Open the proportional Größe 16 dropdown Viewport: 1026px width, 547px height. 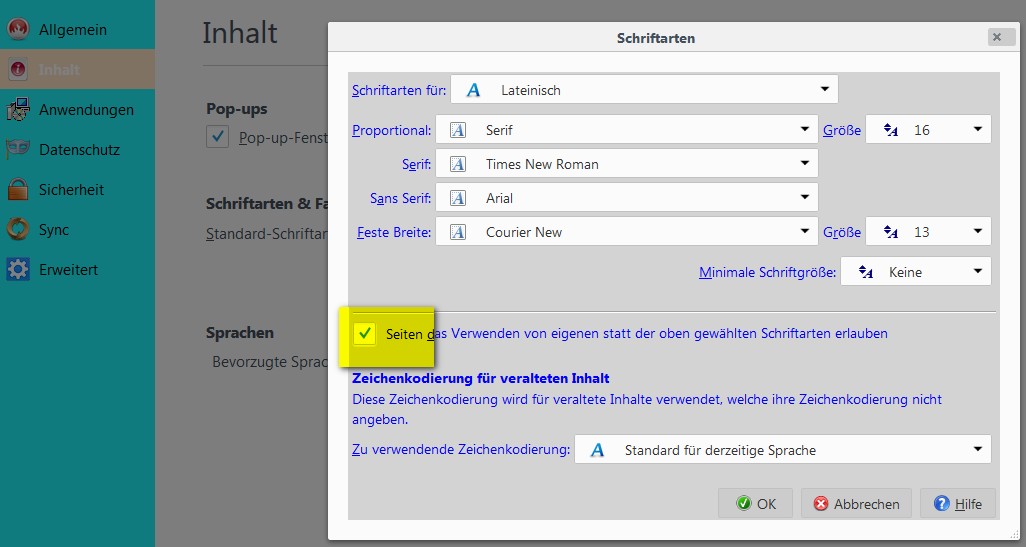pyautogui.click(x=929, y=130)
